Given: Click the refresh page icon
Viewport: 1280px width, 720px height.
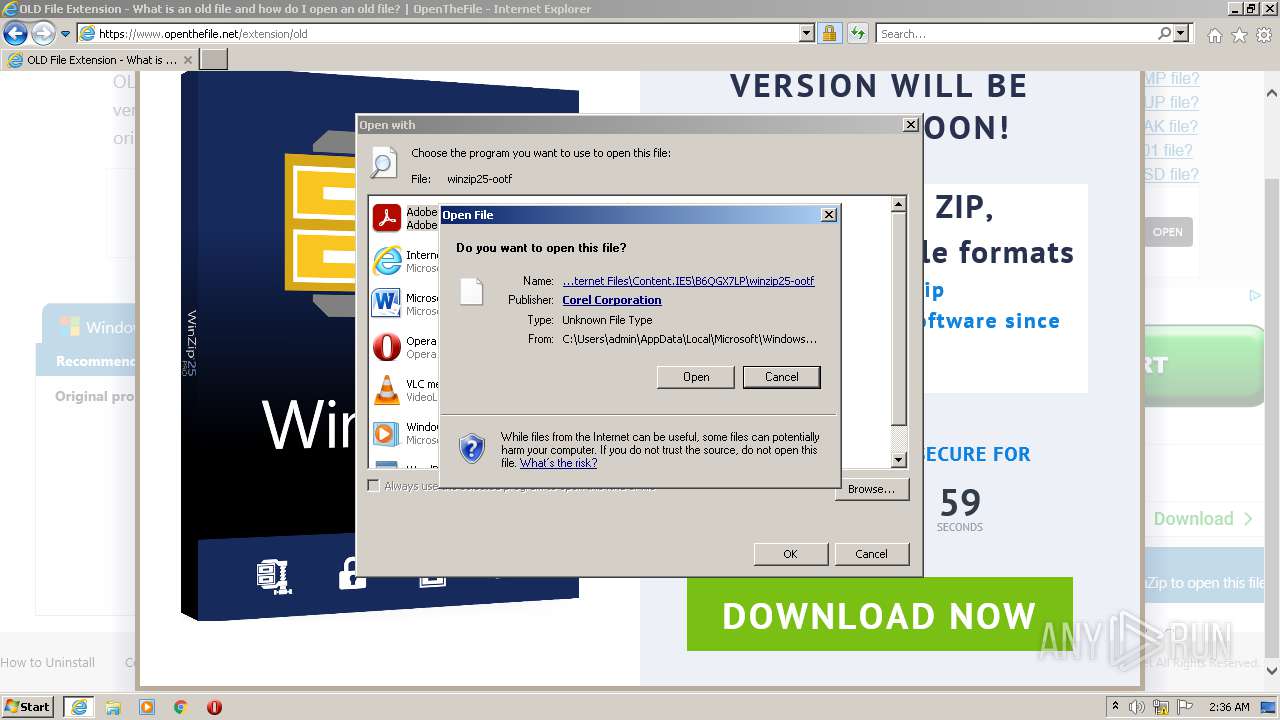Looking at the screenshot, I should pyautogui.click(x=857, y=33).
